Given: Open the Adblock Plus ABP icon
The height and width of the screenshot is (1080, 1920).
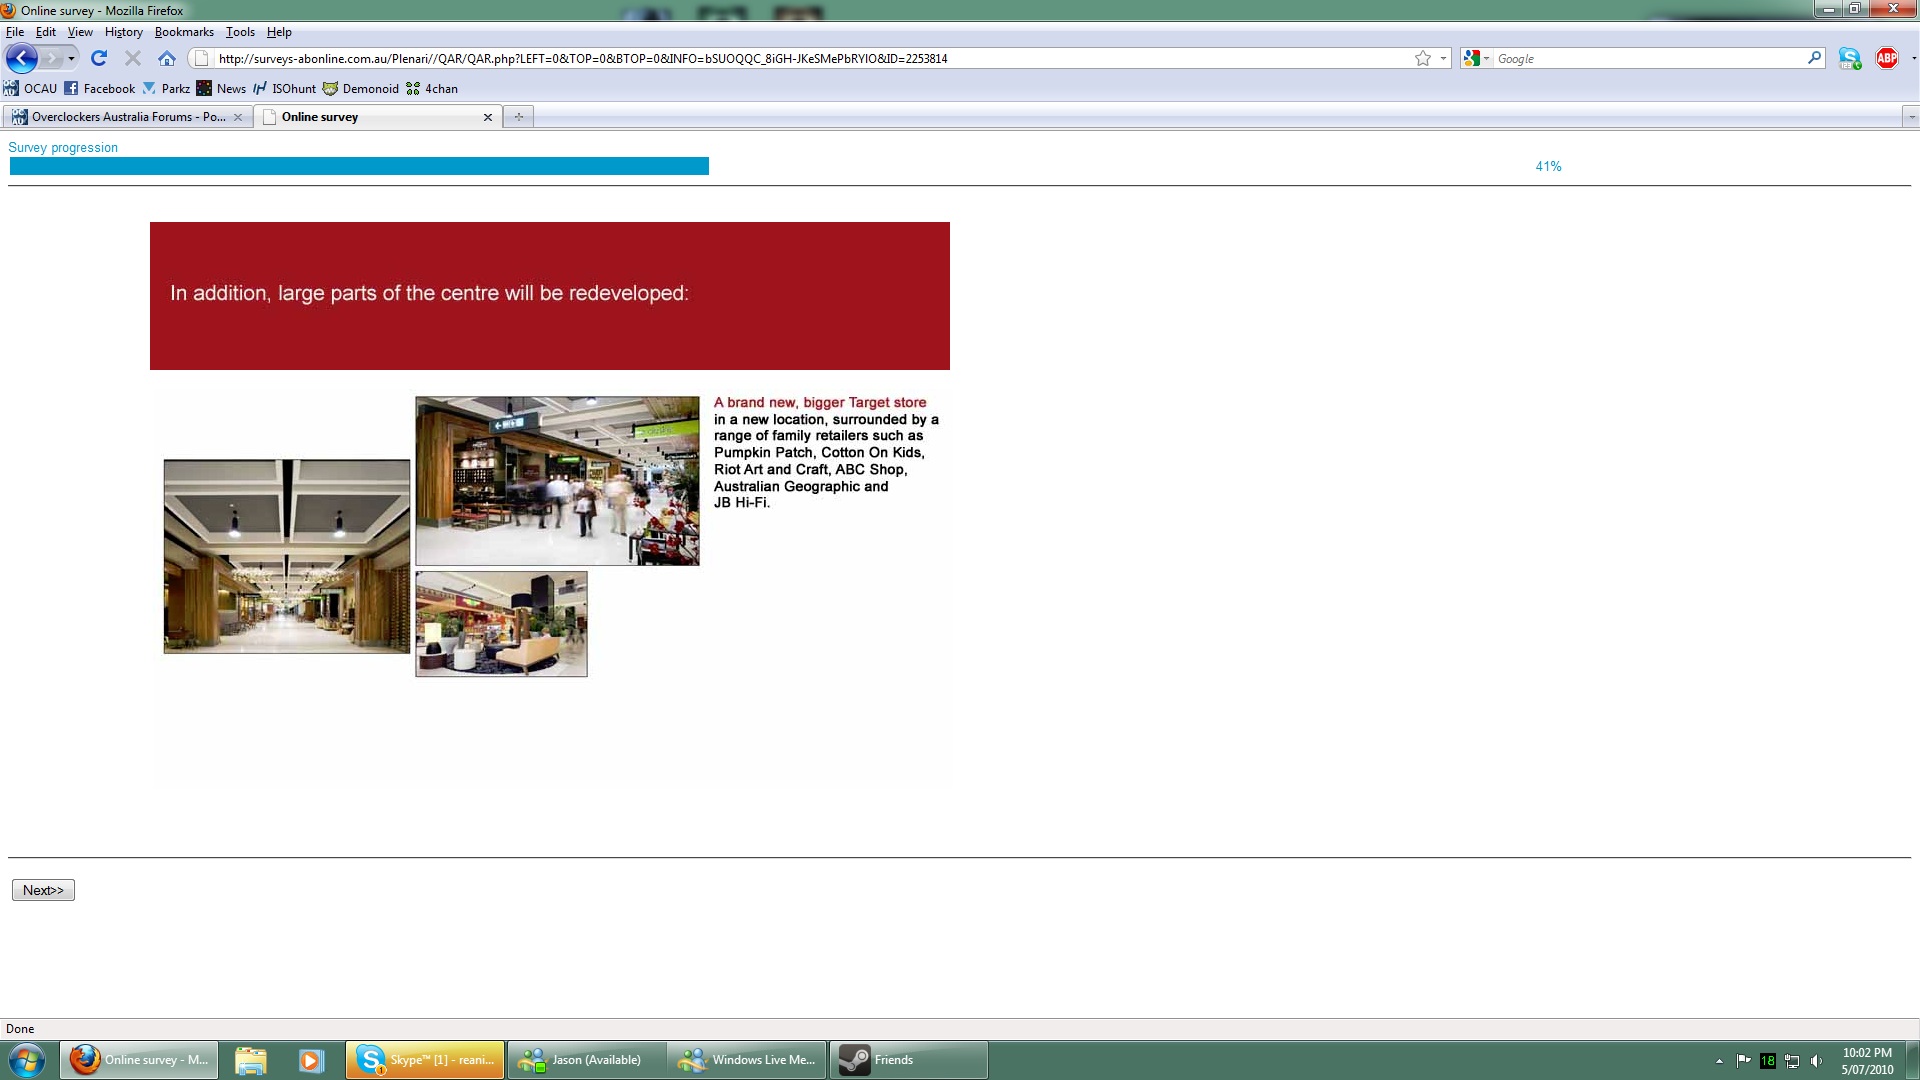Looking at the screenshot, I should point(1887,58).
